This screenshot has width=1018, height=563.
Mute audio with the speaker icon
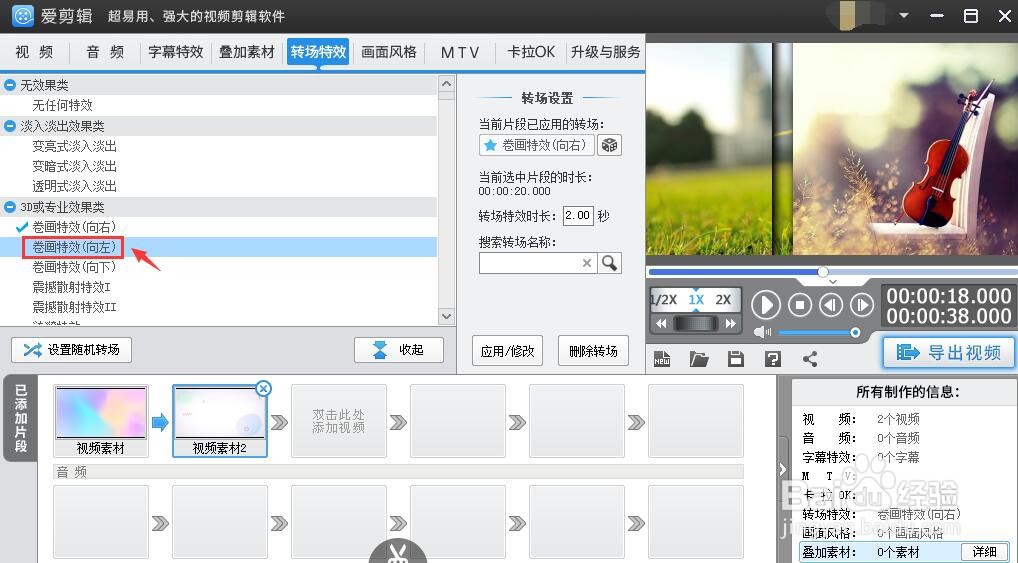pyautogui.click(x=762, y=332)
